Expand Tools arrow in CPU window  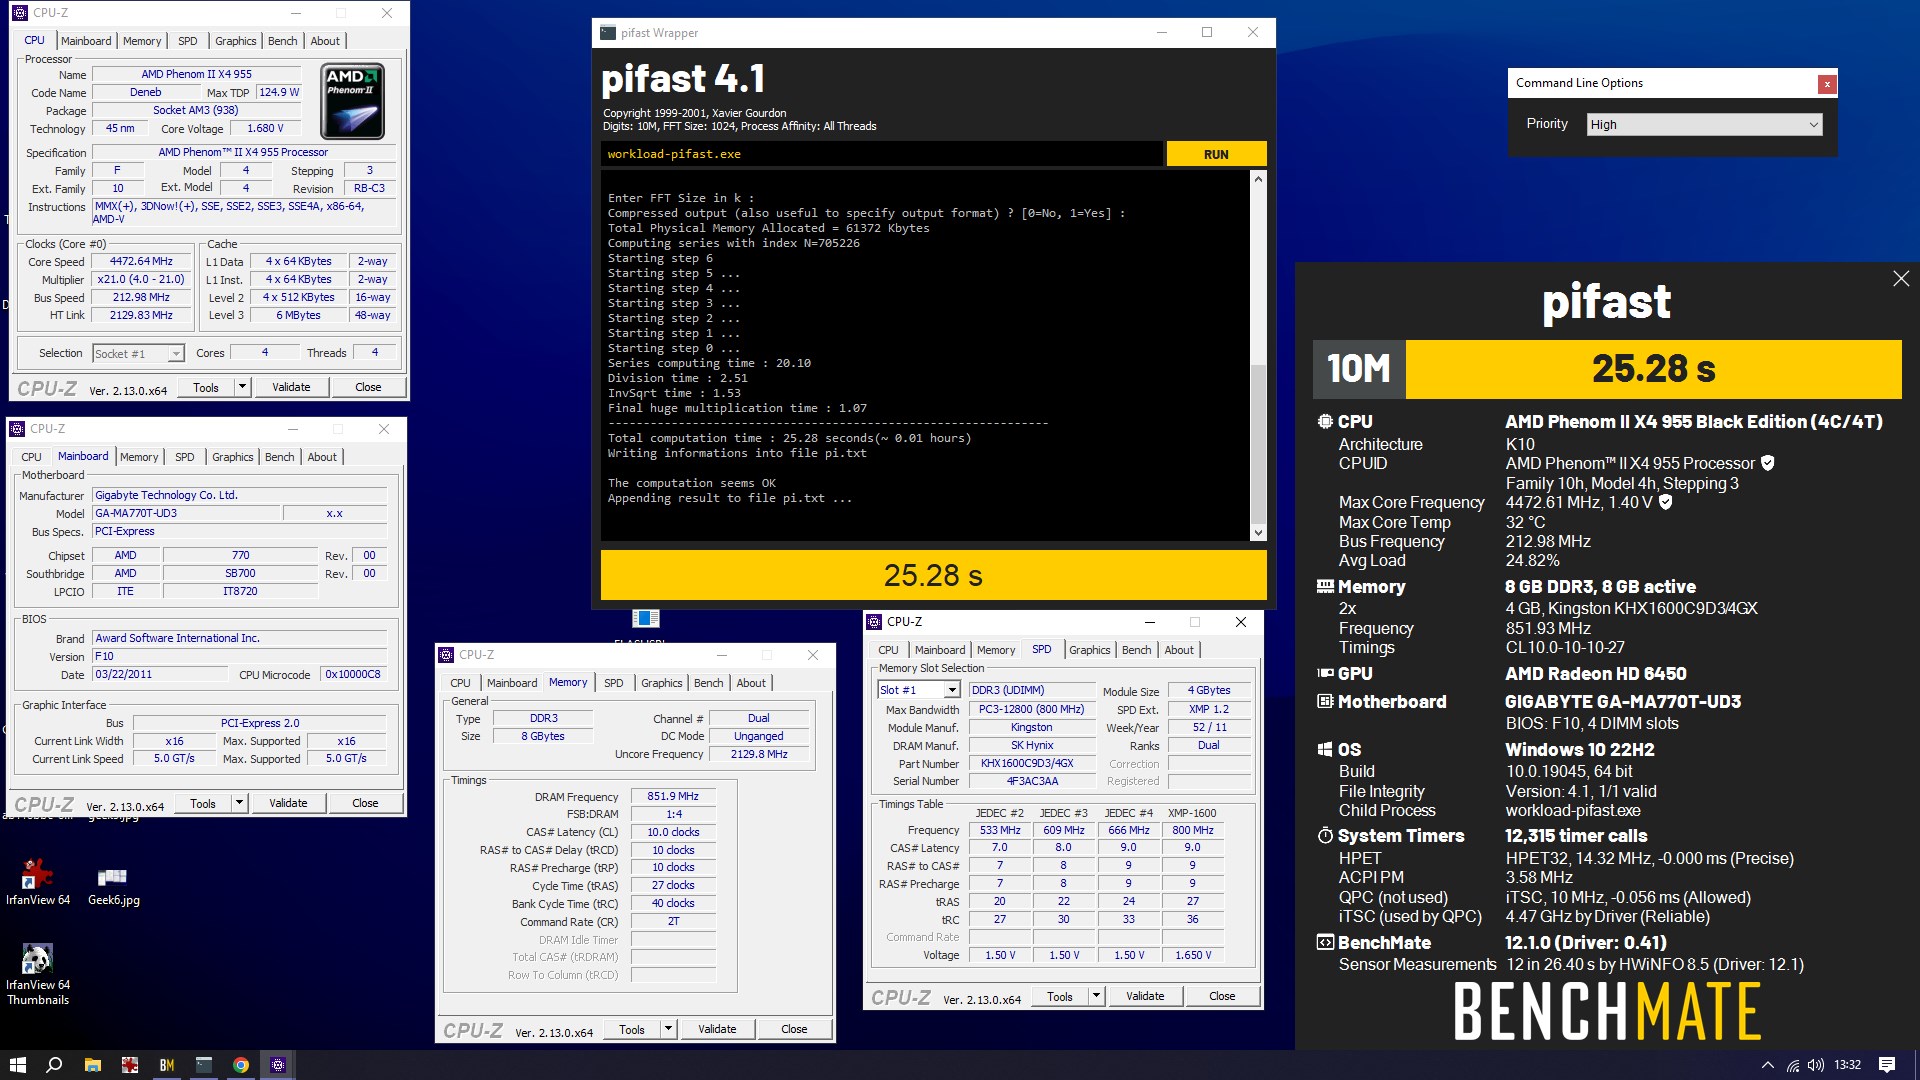click(242, 387)
